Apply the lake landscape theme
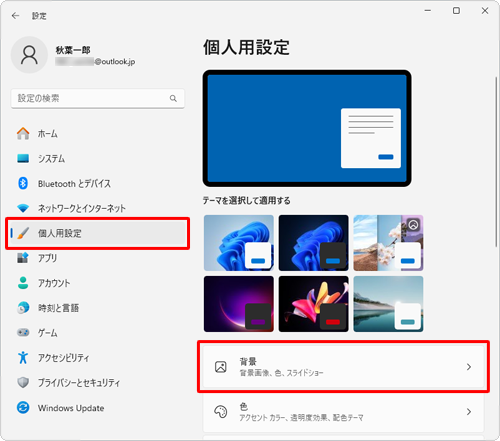Image resolution: width=500 pixels, height=441 pixels. pos(388,304)
